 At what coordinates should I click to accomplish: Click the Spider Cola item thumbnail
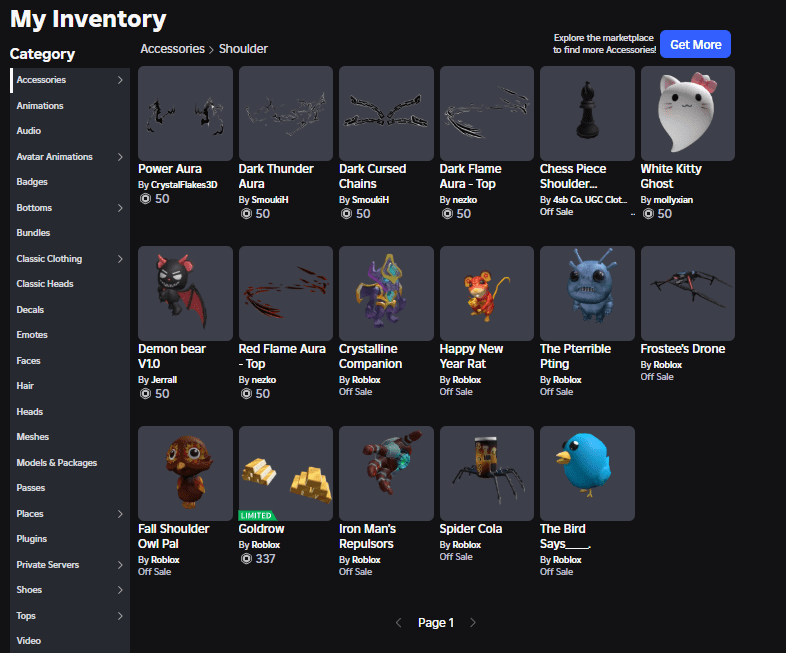pyautogui.click(x=486, y=473)
